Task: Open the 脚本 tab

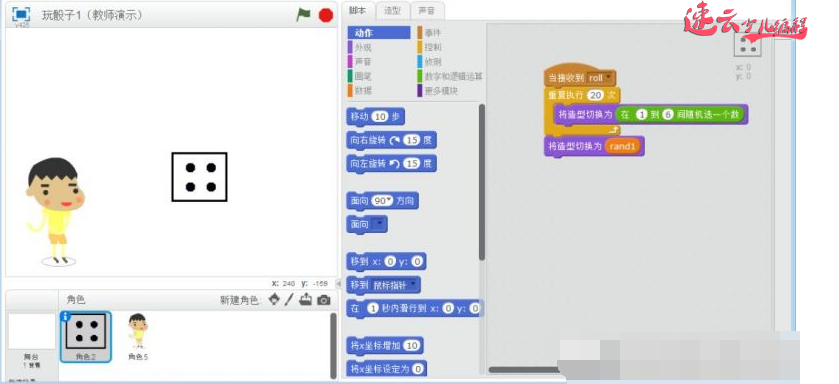Action: pyautogui.click(x=357, y=11)
